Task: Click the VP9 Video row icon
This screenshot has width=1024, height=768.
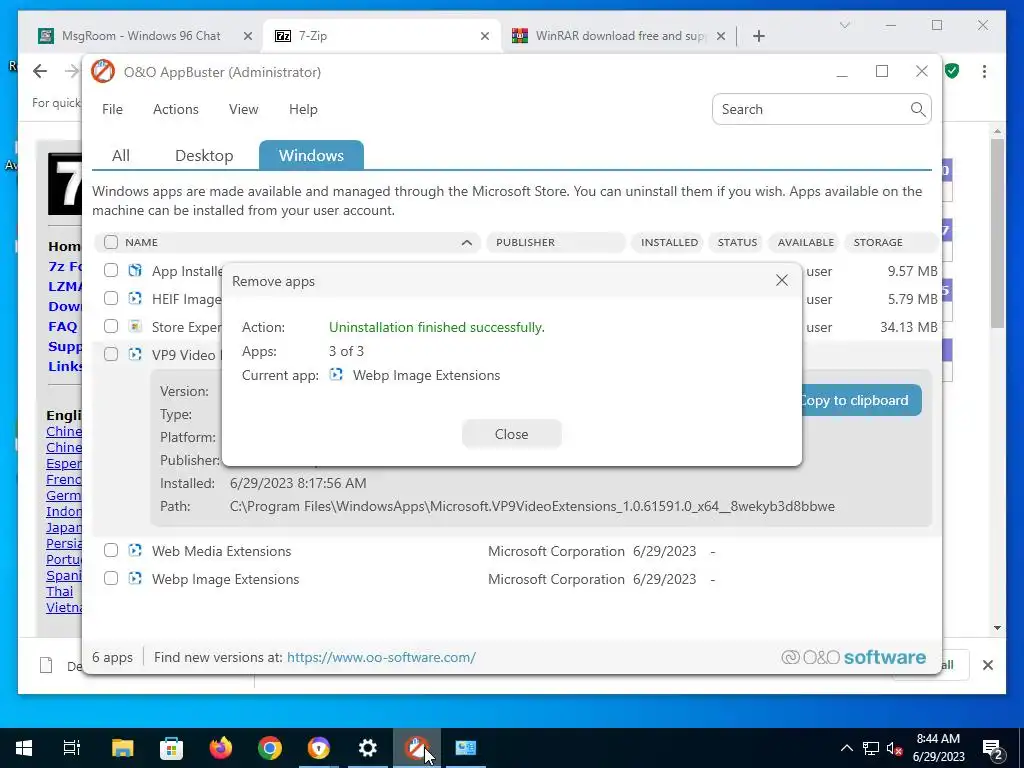Action: [135, 354]
